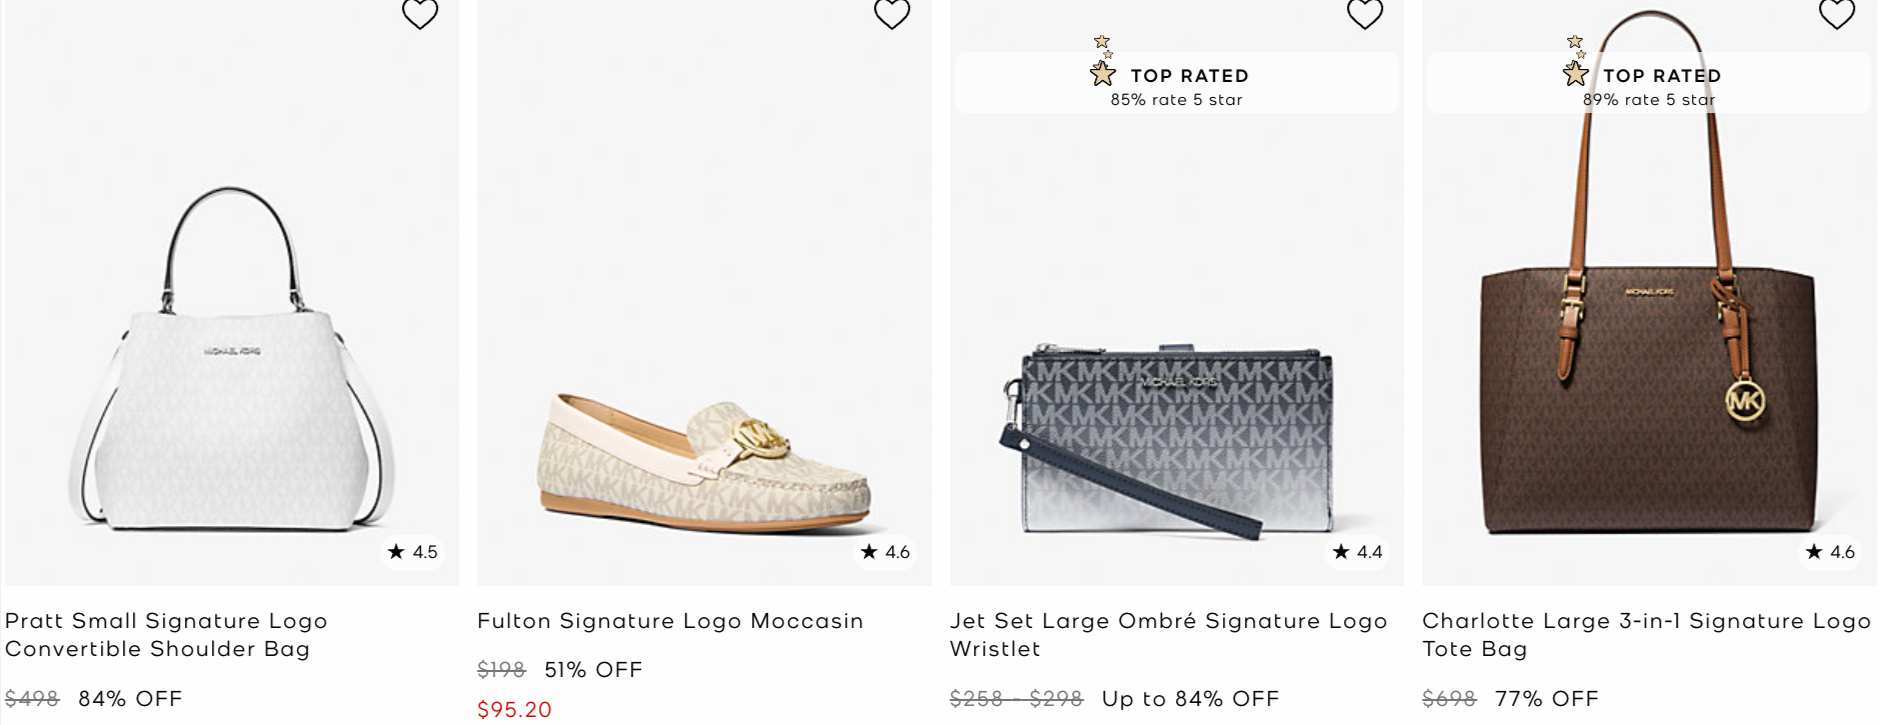Viewport: 1880px width, 725px height.
Task: Open the white Pratt shoulder bag image
Action: [232, 360]
